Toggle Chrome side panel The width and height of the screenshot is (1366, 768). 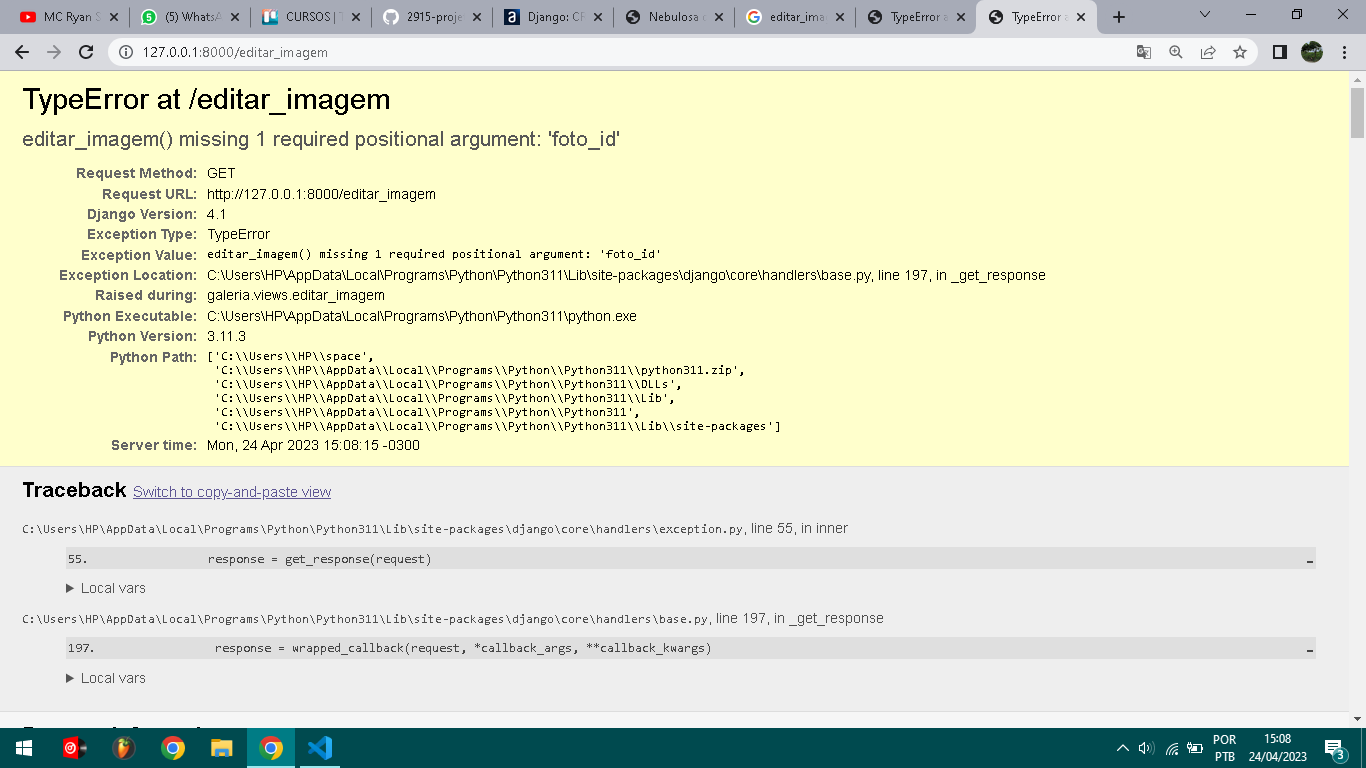[1279, 52]
